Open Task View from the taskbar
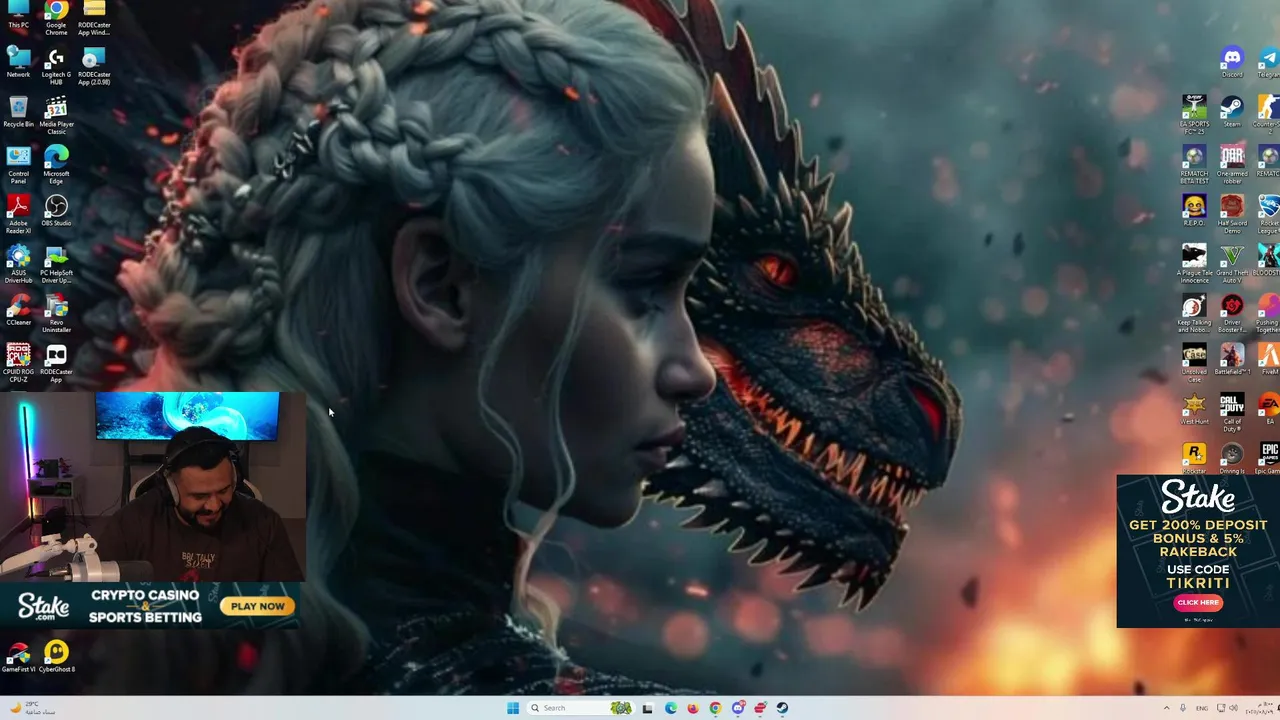 tap(648, 708)
